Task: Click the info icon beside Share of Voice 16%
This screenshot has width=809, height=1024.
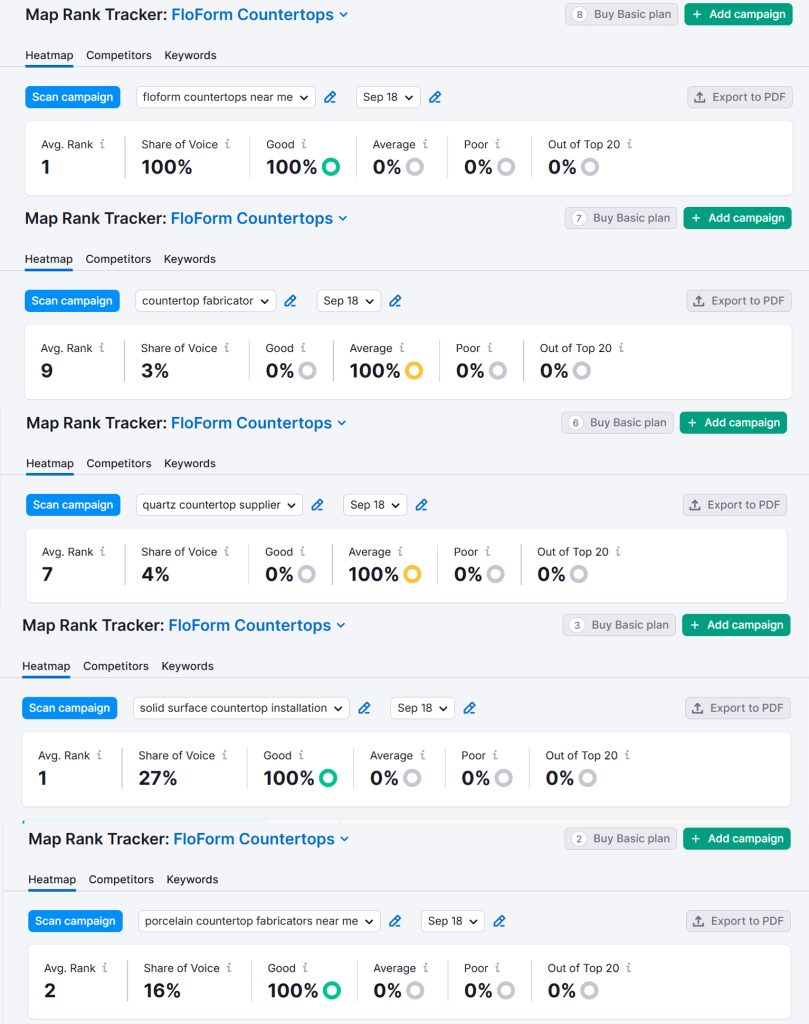Action: 229,968
